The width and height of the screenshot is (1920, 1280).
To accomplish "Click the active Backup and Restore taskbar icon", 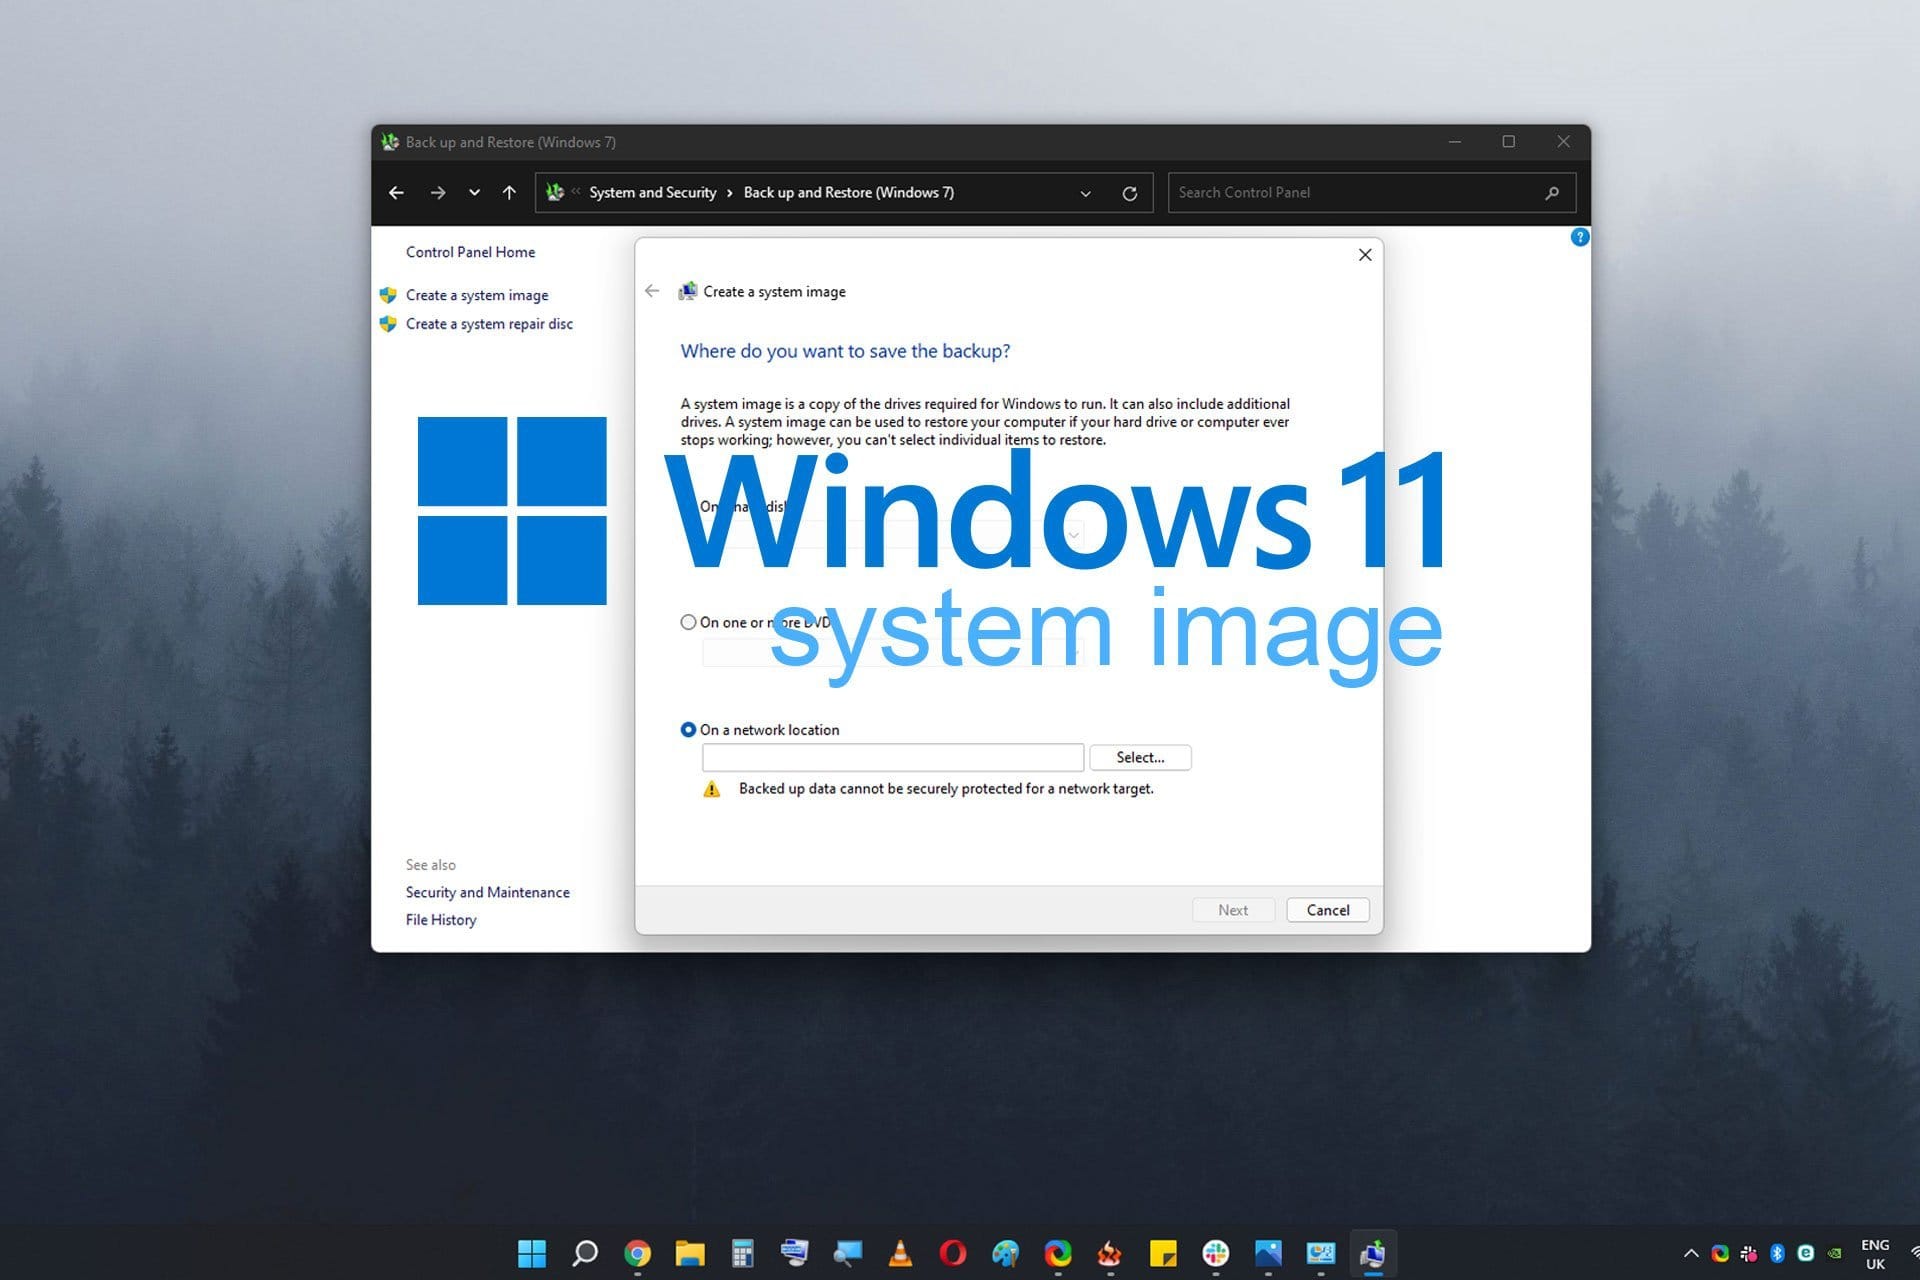I will click(1373, 1253).
